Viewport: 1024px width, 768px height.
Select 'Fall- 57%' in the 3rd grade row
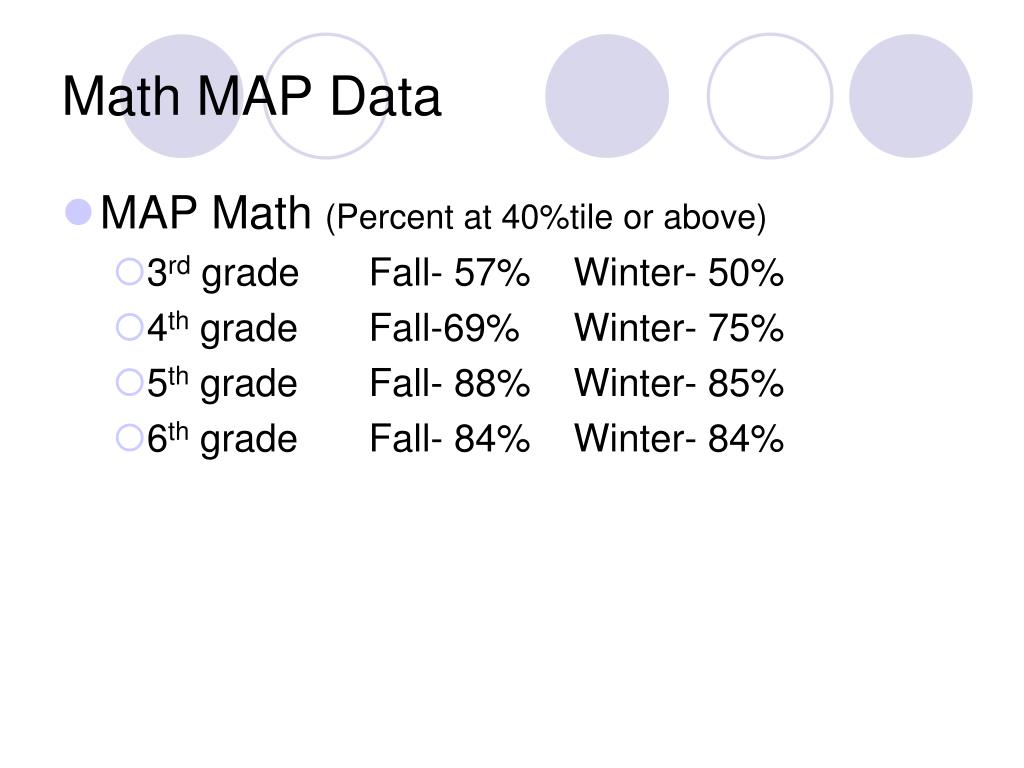449,272
